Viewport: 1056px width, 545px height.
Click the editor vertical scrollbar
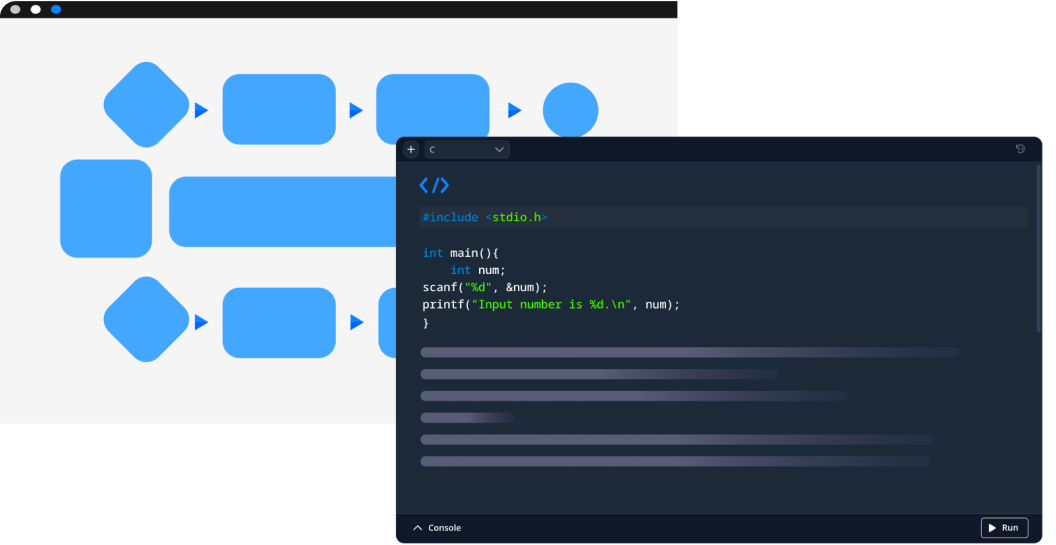pyautogui.click(x=1038, y=250)
